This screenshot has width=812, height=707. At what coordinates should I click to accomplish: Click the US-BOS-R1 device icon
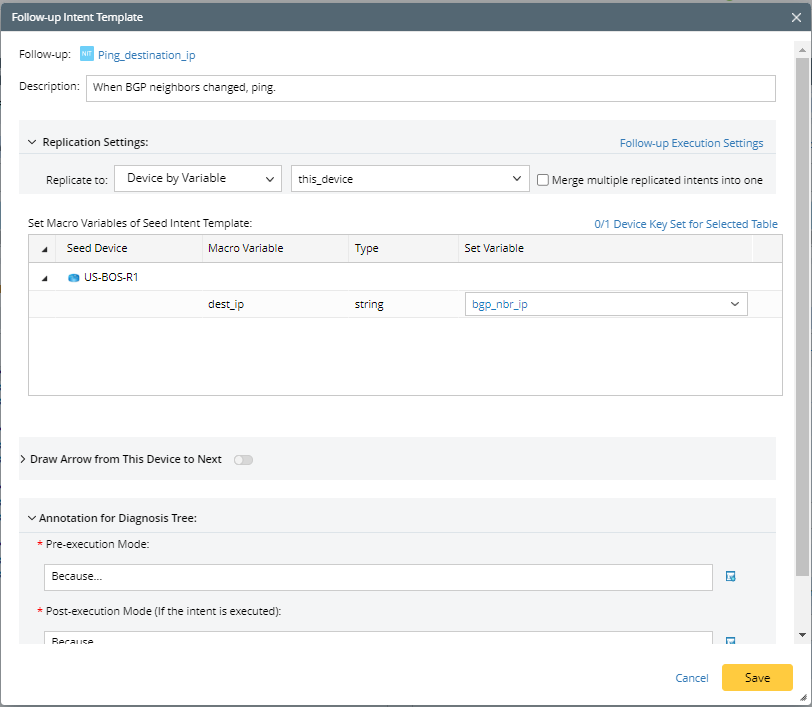point(73,278)
